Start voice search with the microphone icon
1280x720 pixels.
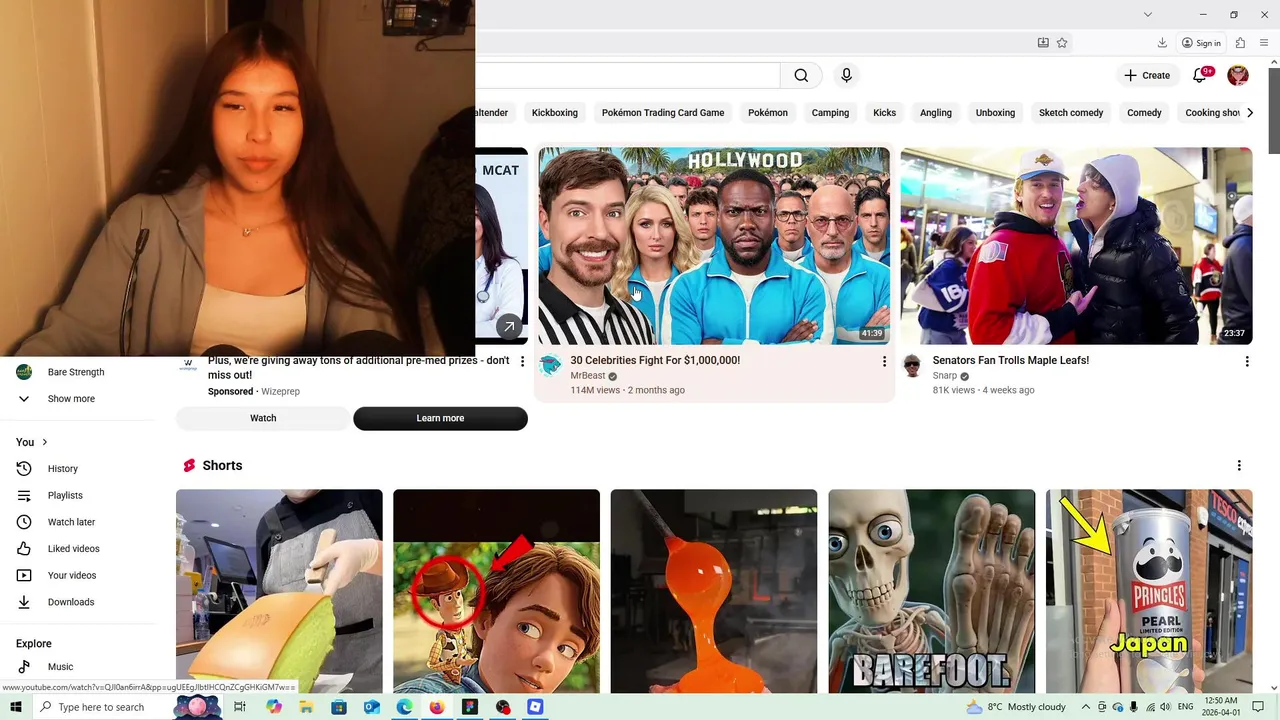point(846,76)
